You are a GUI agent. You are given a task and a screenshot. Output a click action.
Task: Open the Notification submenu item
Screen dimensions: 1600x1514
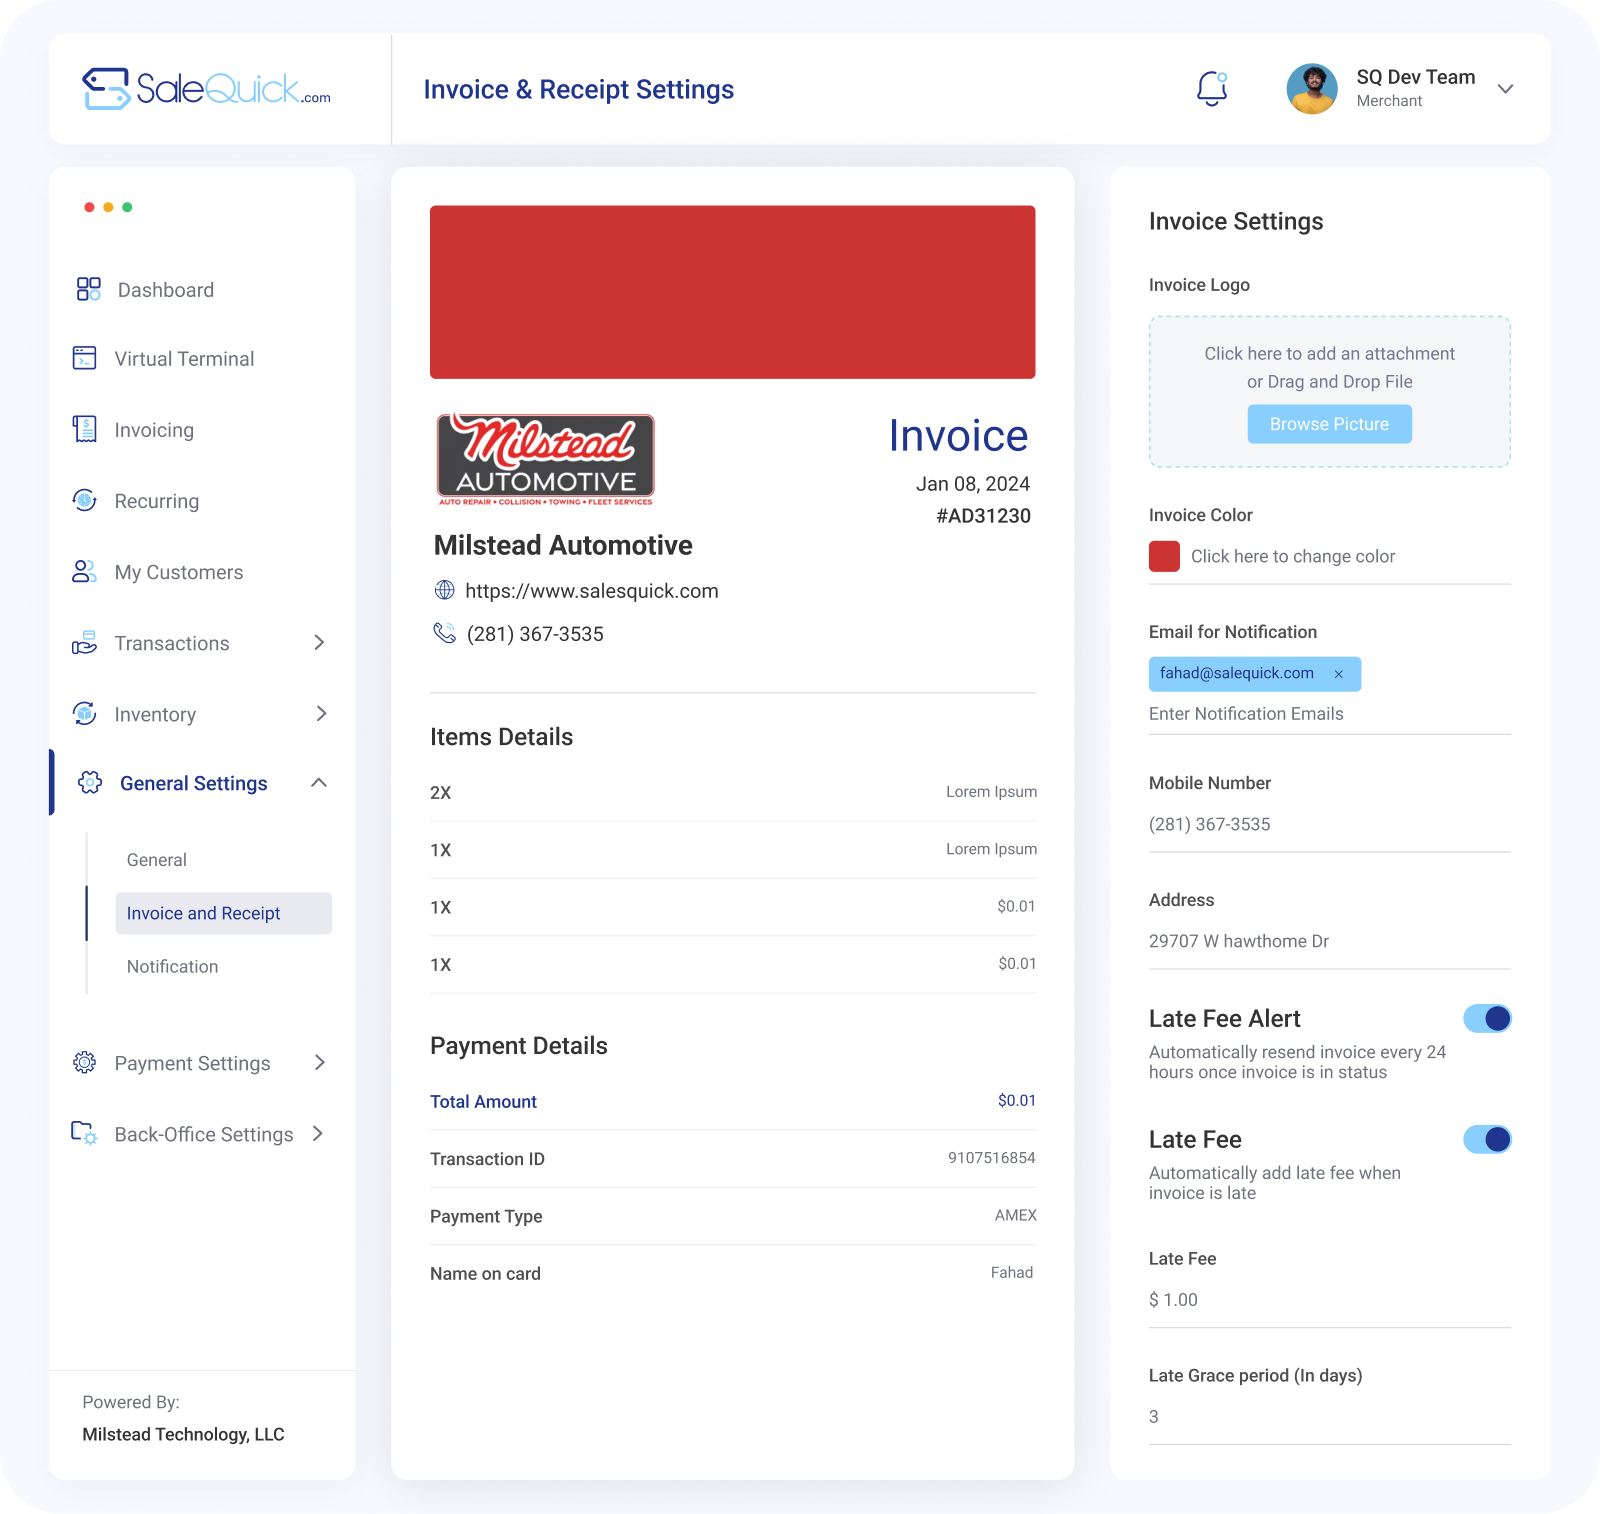(x=172, y=967)
